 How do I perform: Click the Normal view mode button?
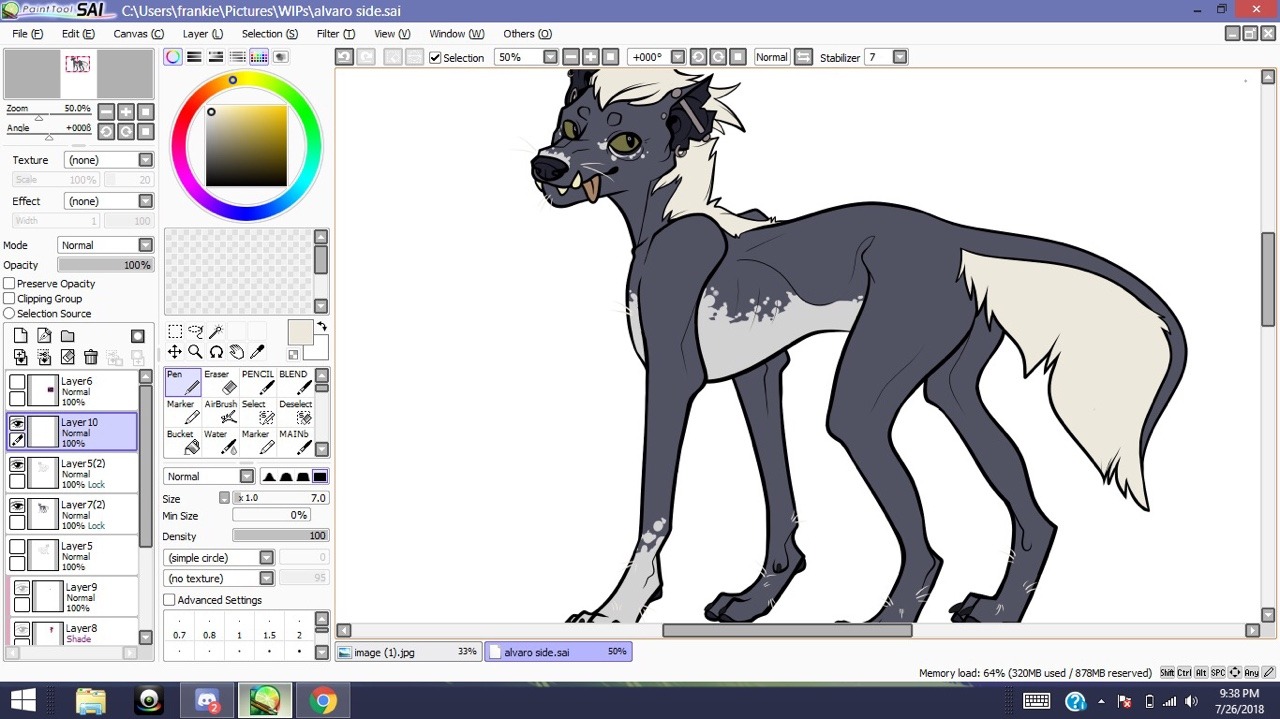[771, 57]
